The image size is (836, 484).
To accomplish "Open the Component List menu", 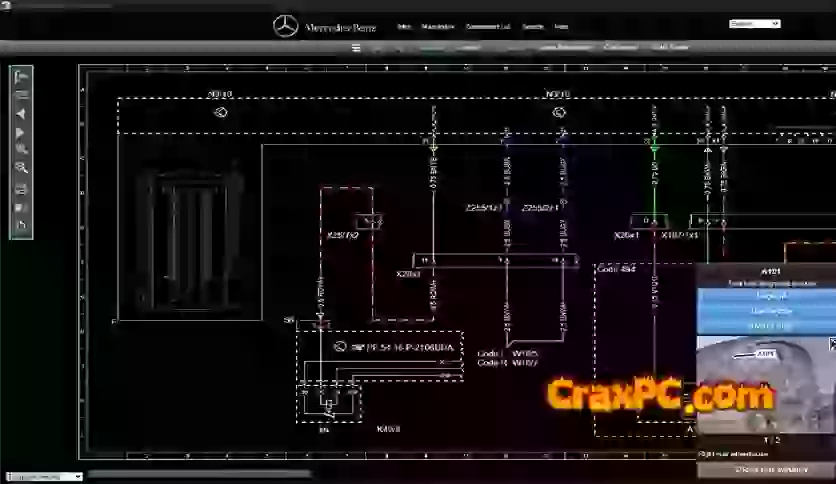I will coord(488,27).
